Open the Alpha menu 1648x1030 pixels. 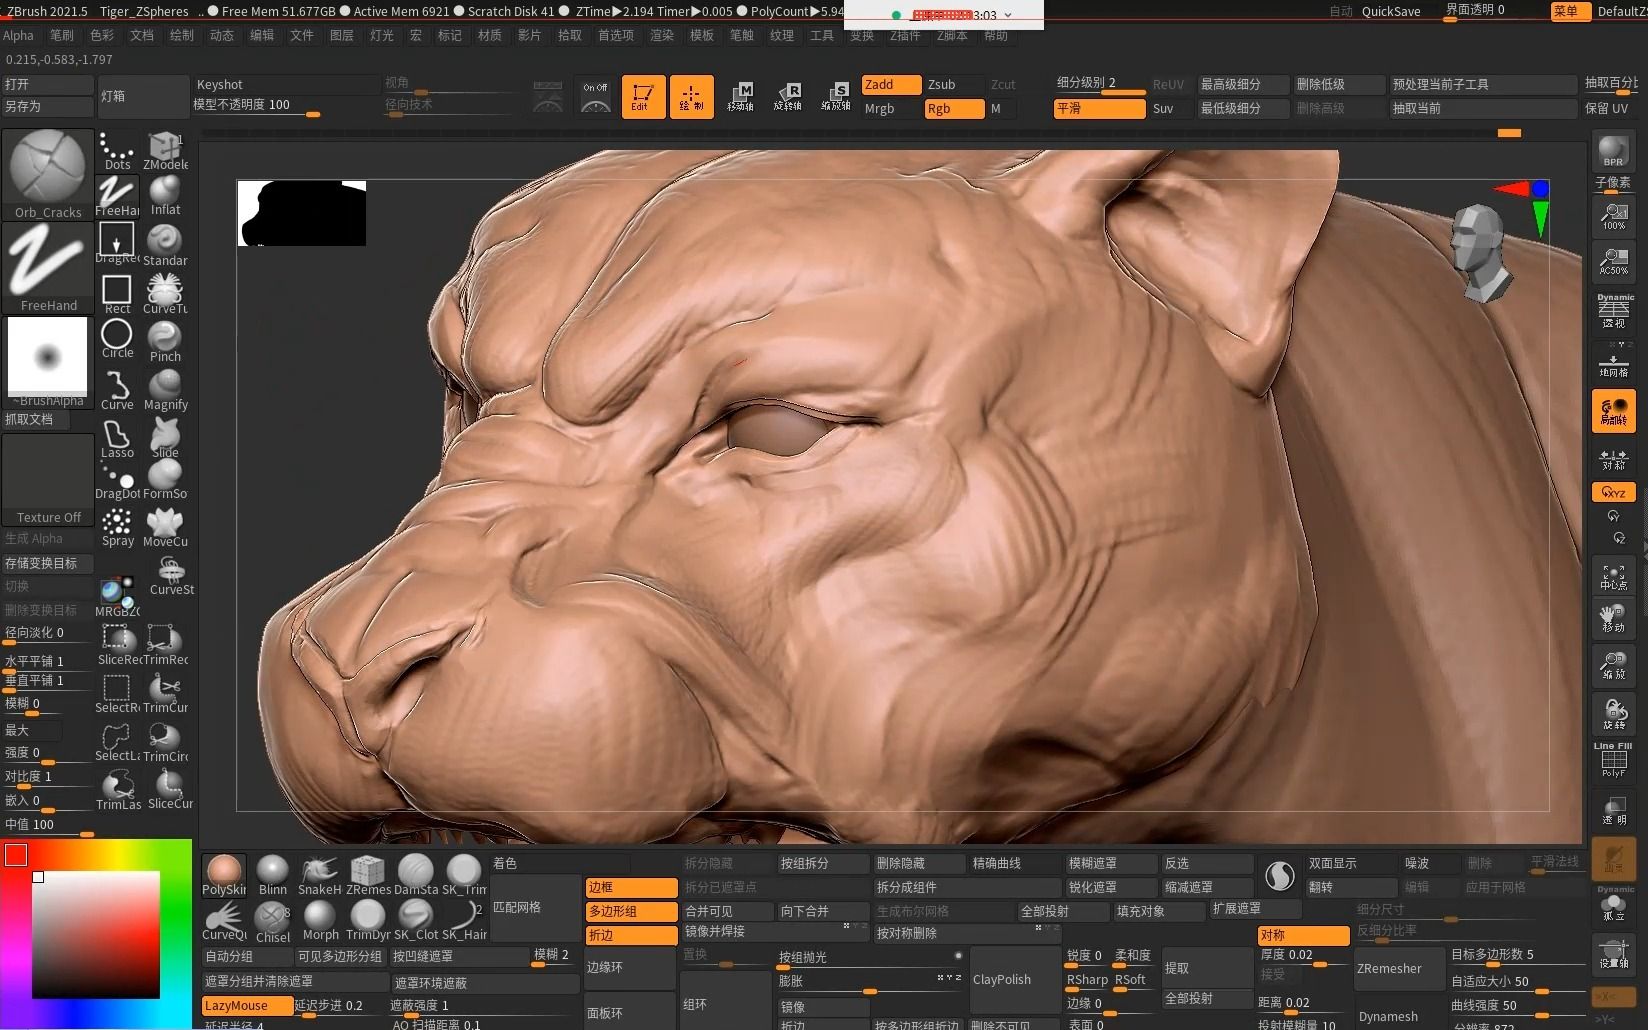coord(18,35)
